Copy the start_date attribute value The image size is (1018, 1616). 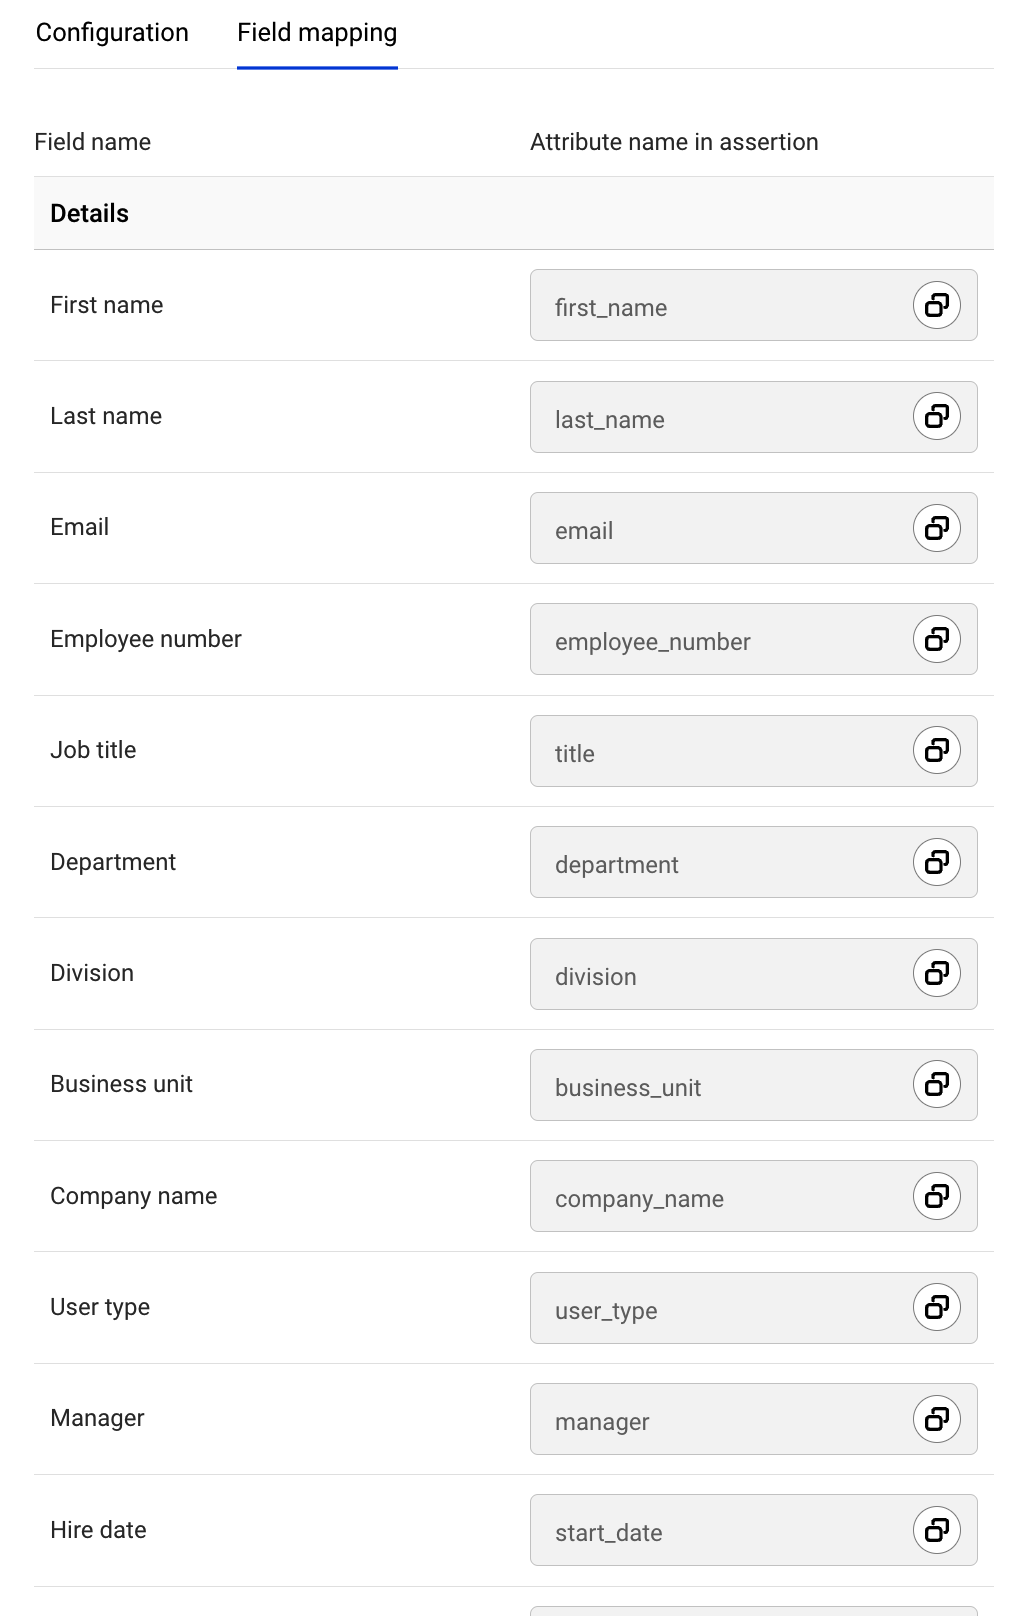click(x=936, y=1530)
